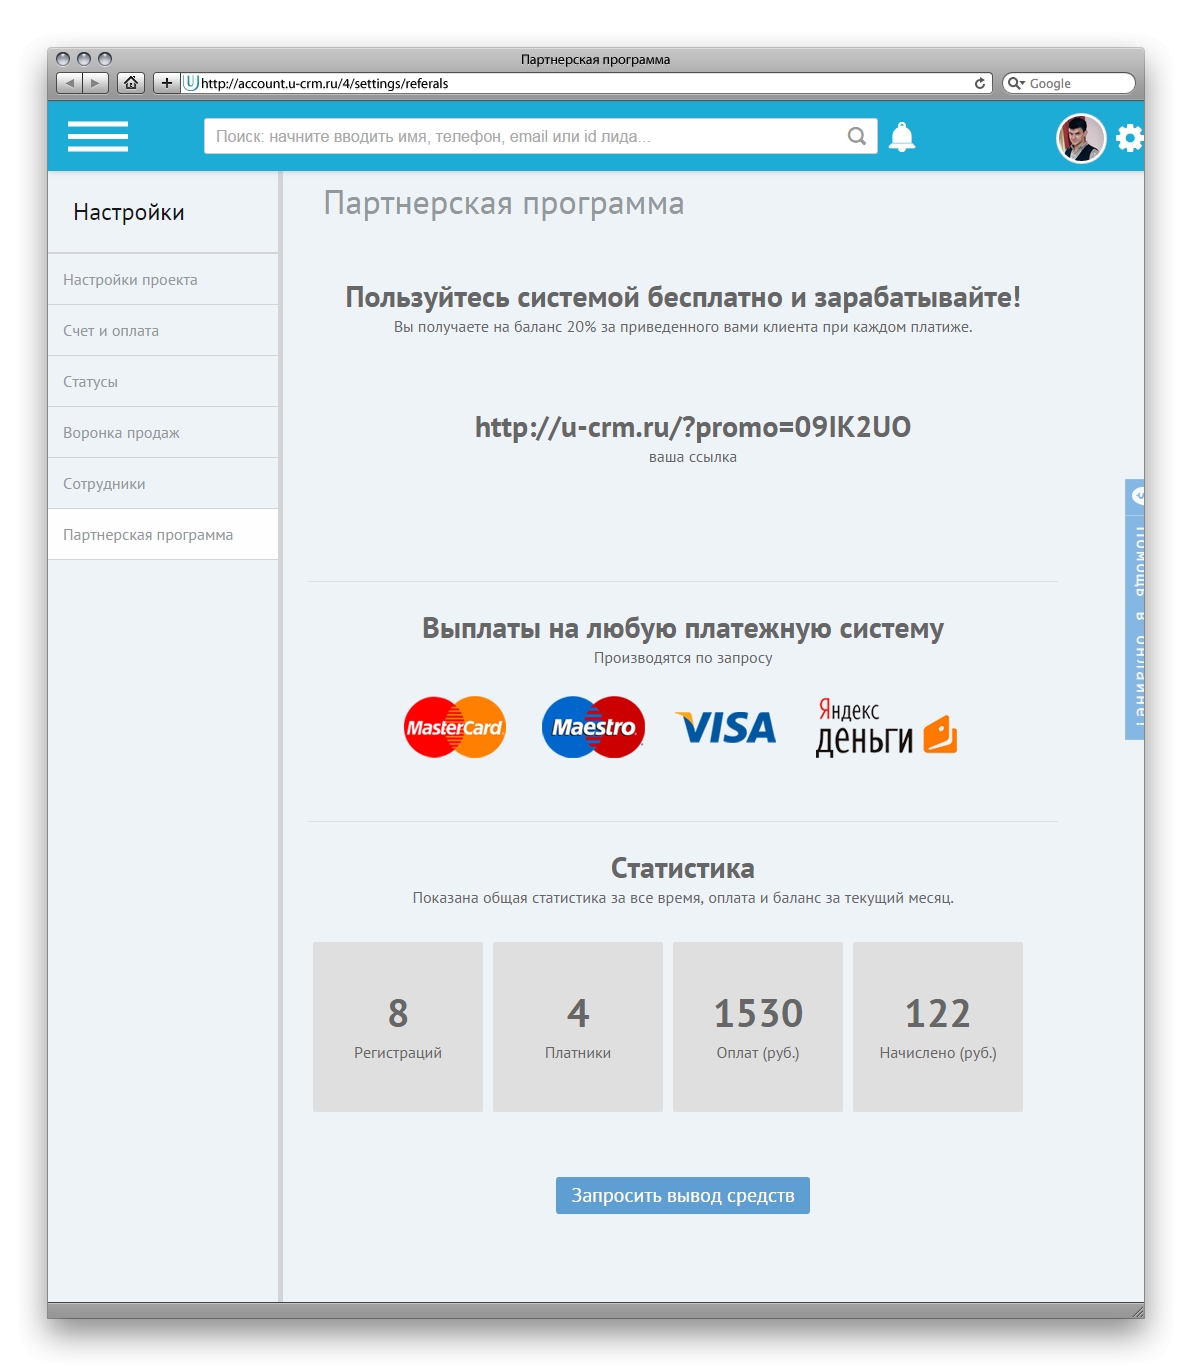Add a bookmark with plus button
The image size is (1192, 1366).
click(166, 83)
